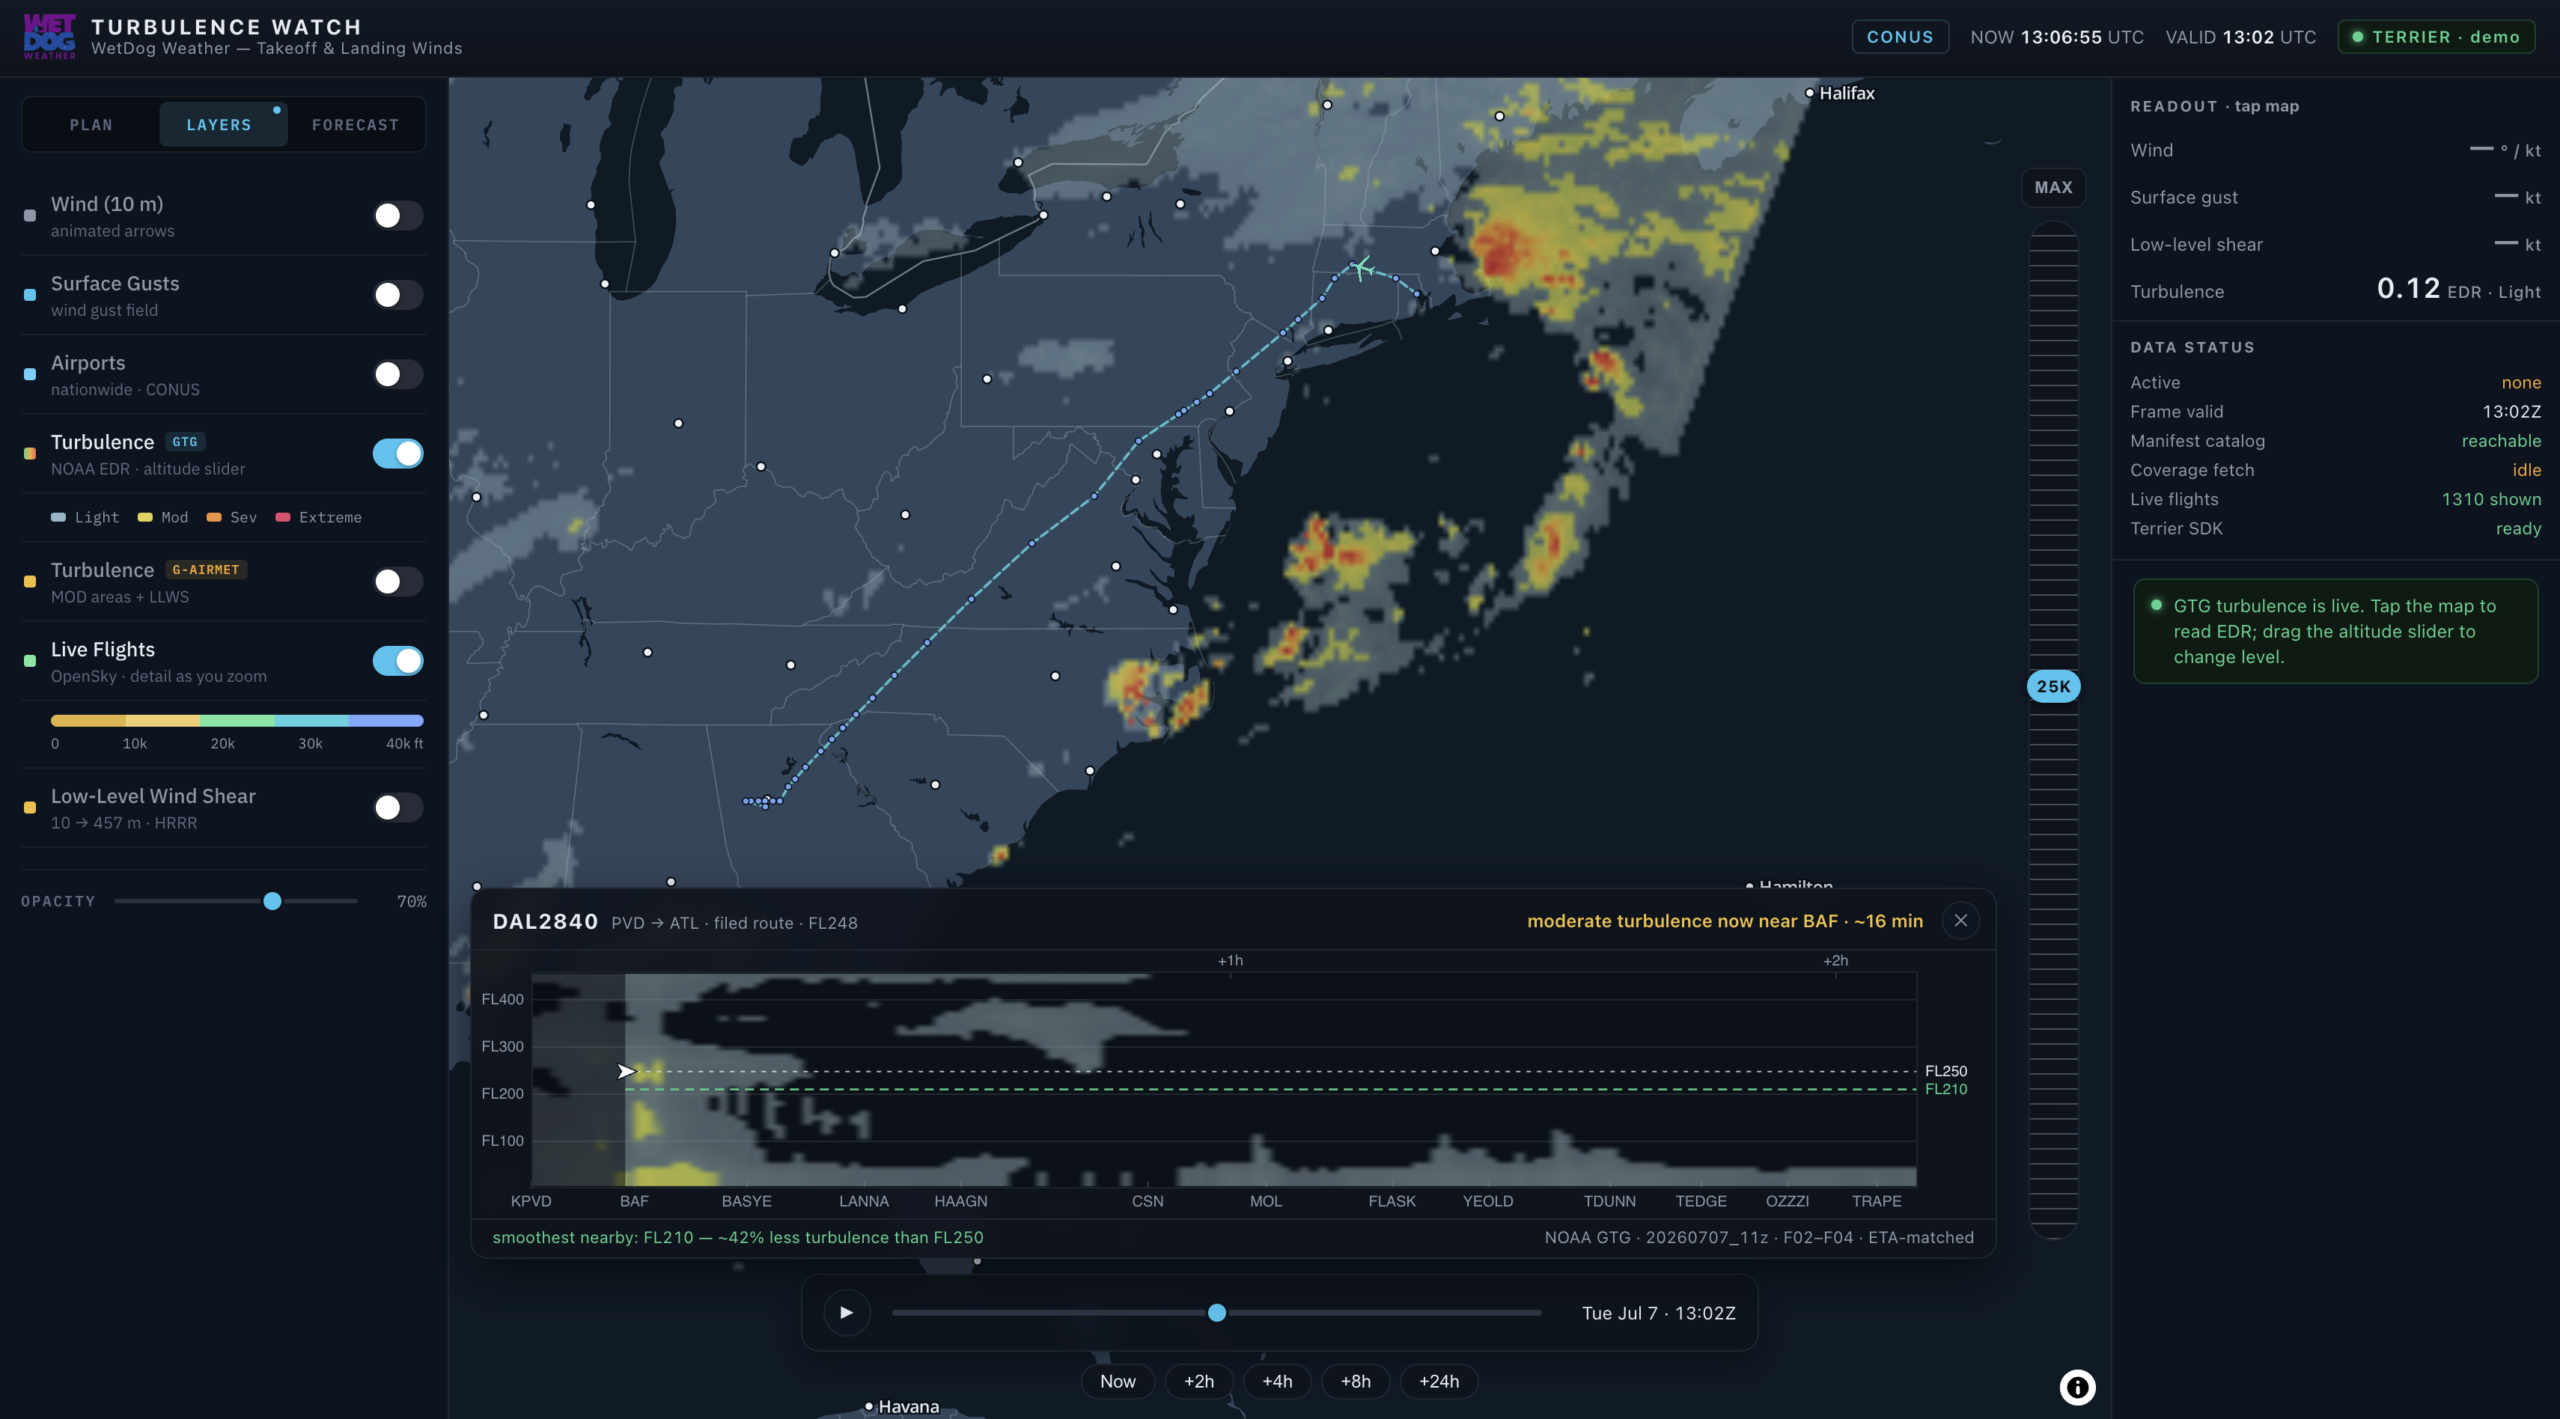Image resolution: width=2560 pixels, height=1419 pixels.
Task: Toggle the Turbulence GTG layer off
Action: (x=397, y=454)
